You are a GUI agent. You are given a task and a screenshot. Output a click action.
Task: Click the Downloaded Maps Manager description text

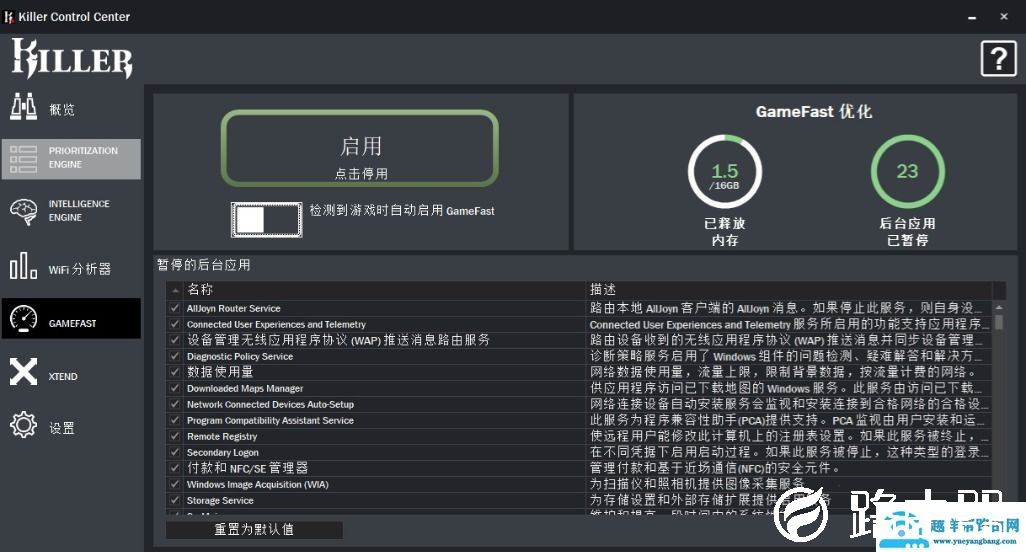(787, 388)
